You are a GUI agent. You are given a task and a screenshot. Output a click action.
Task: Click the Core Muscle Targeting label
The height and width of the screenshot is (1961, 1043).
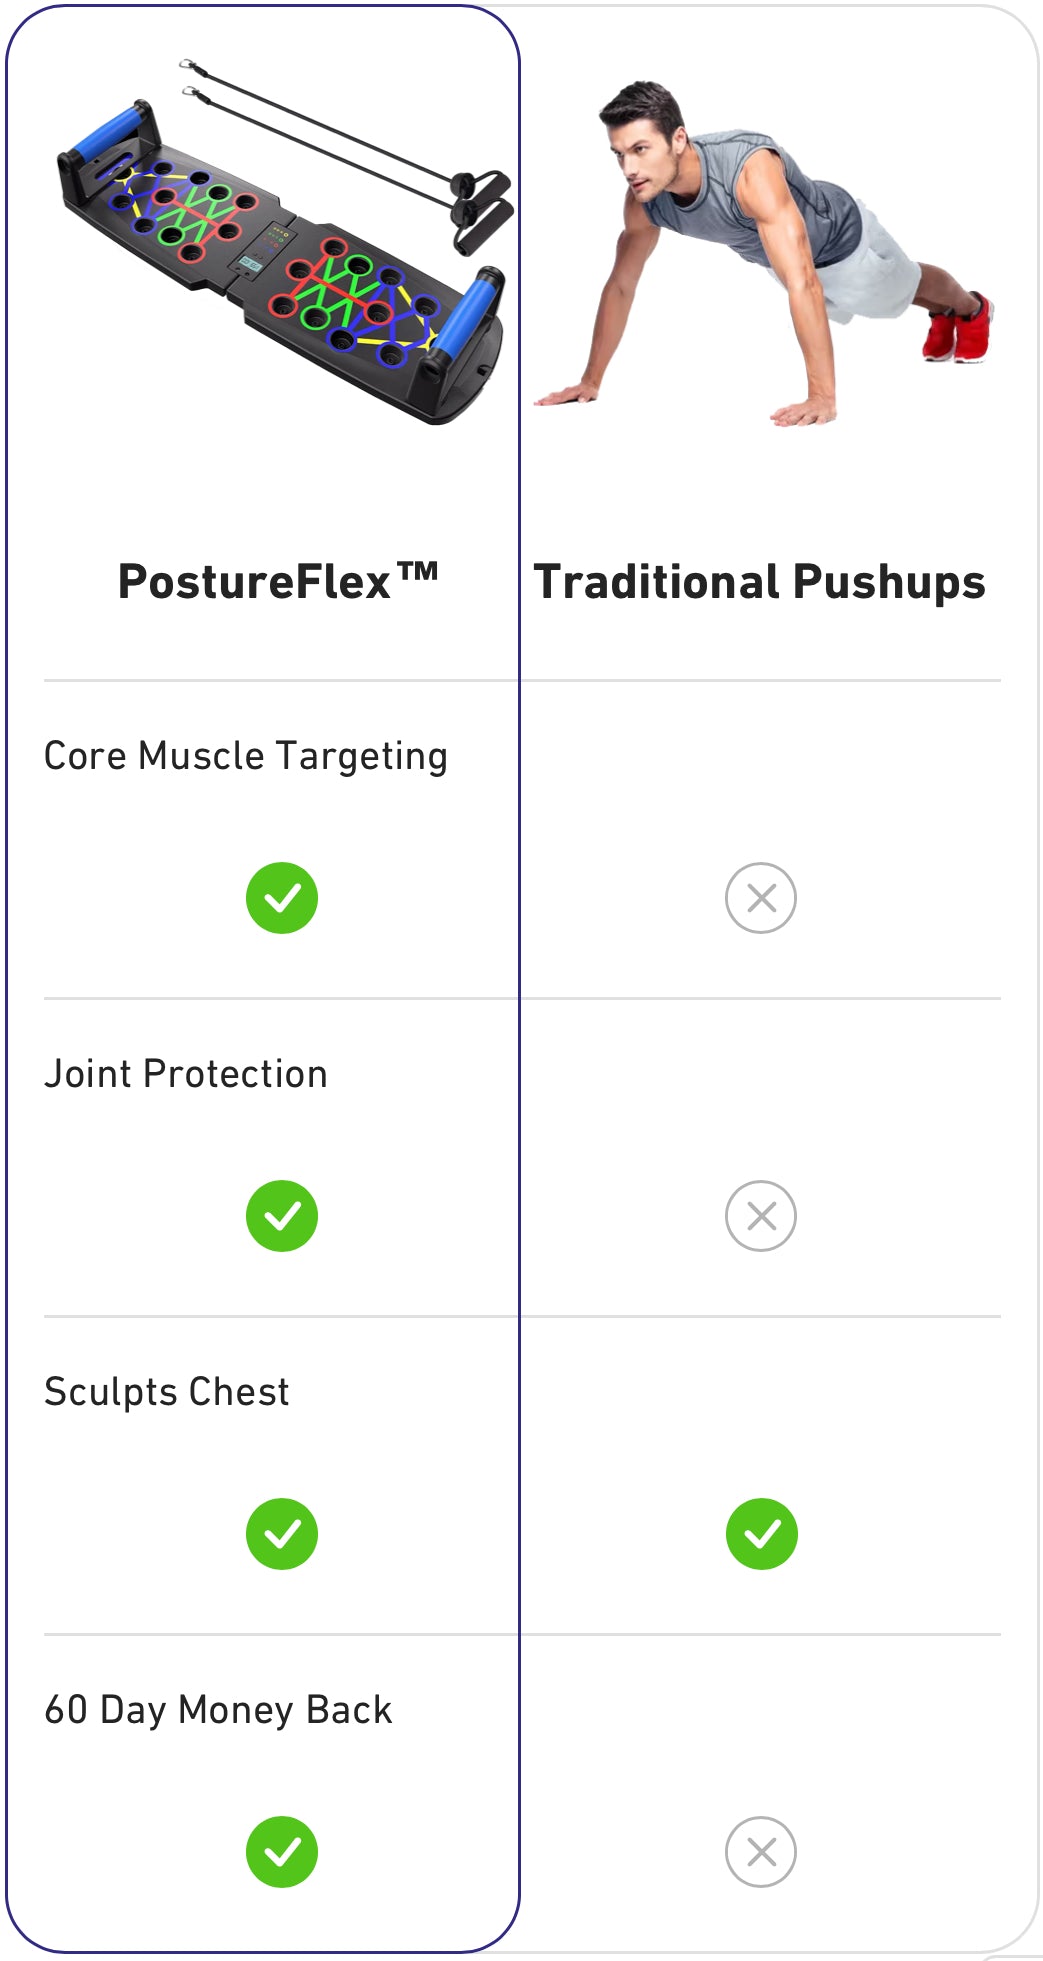pyautogui.click(x=246, y=756)
